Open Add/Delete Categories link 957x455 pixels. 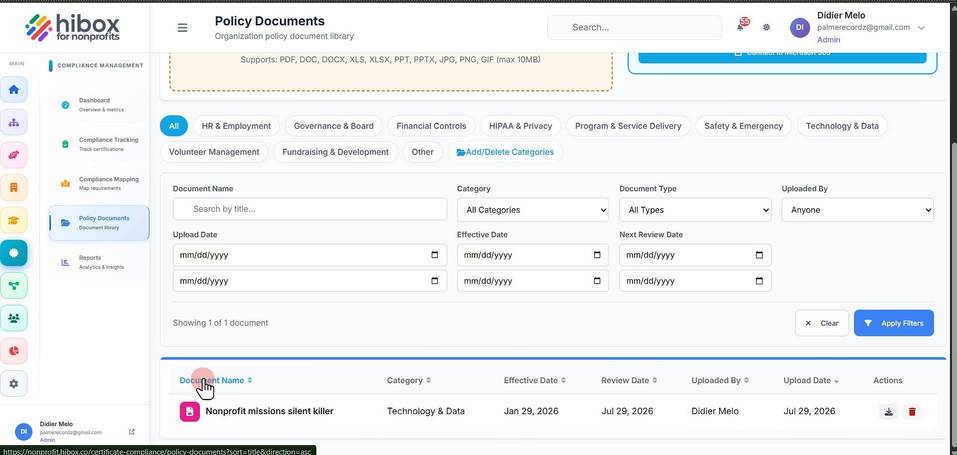(x=505, y=152)
